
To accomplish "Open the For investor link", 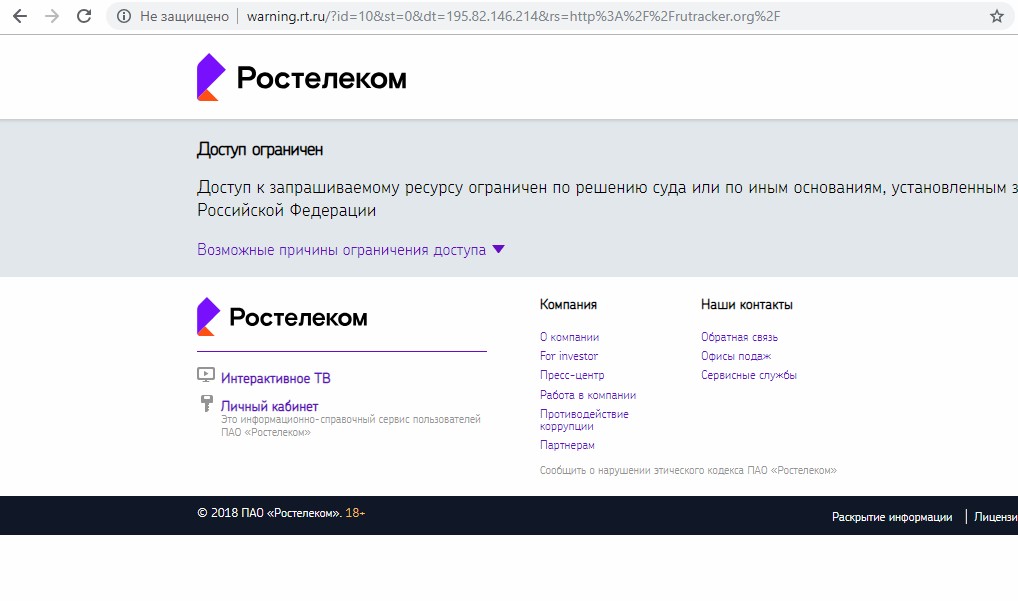I will (569, 356).
